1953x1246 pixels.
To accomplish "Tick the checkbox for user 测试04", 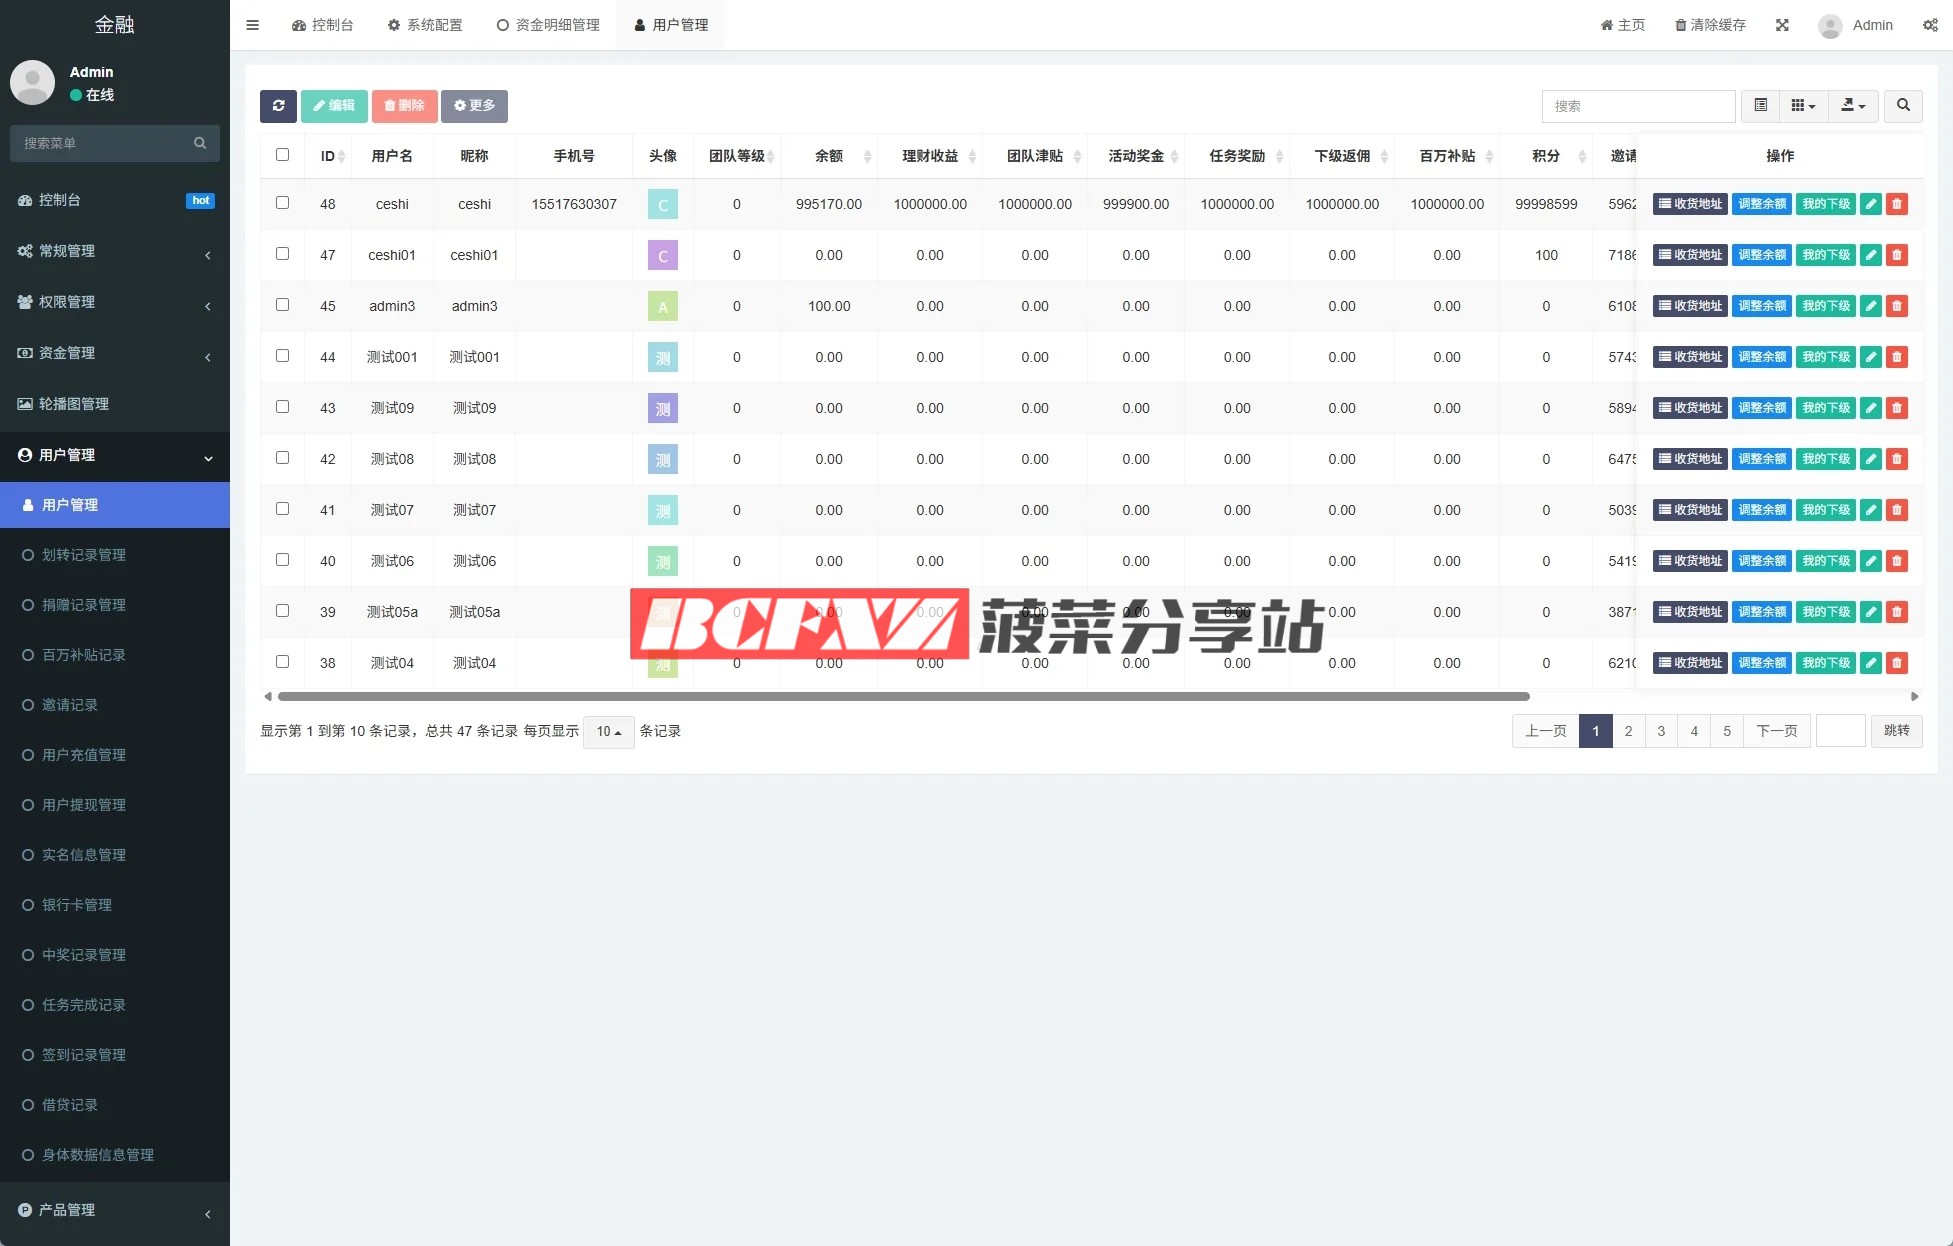I will coord(282,662).
